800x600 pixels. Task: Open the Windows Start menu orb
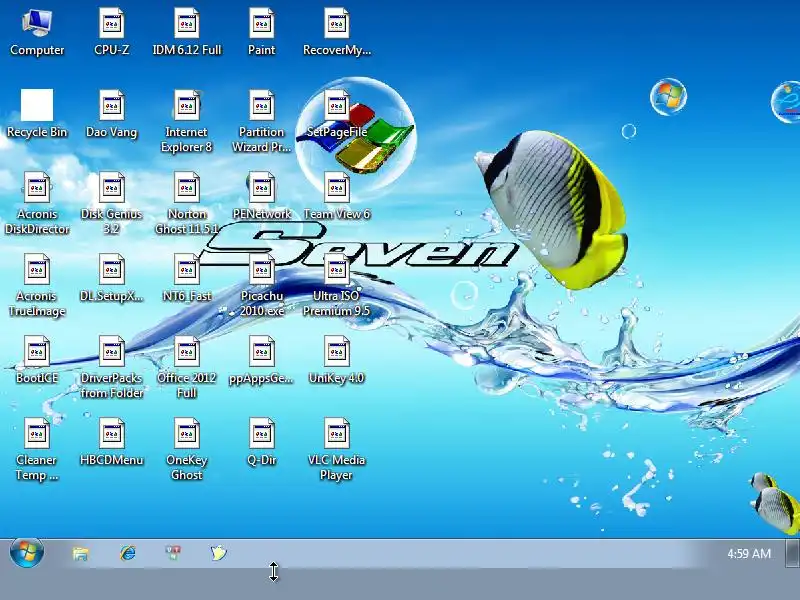point(27,552)
